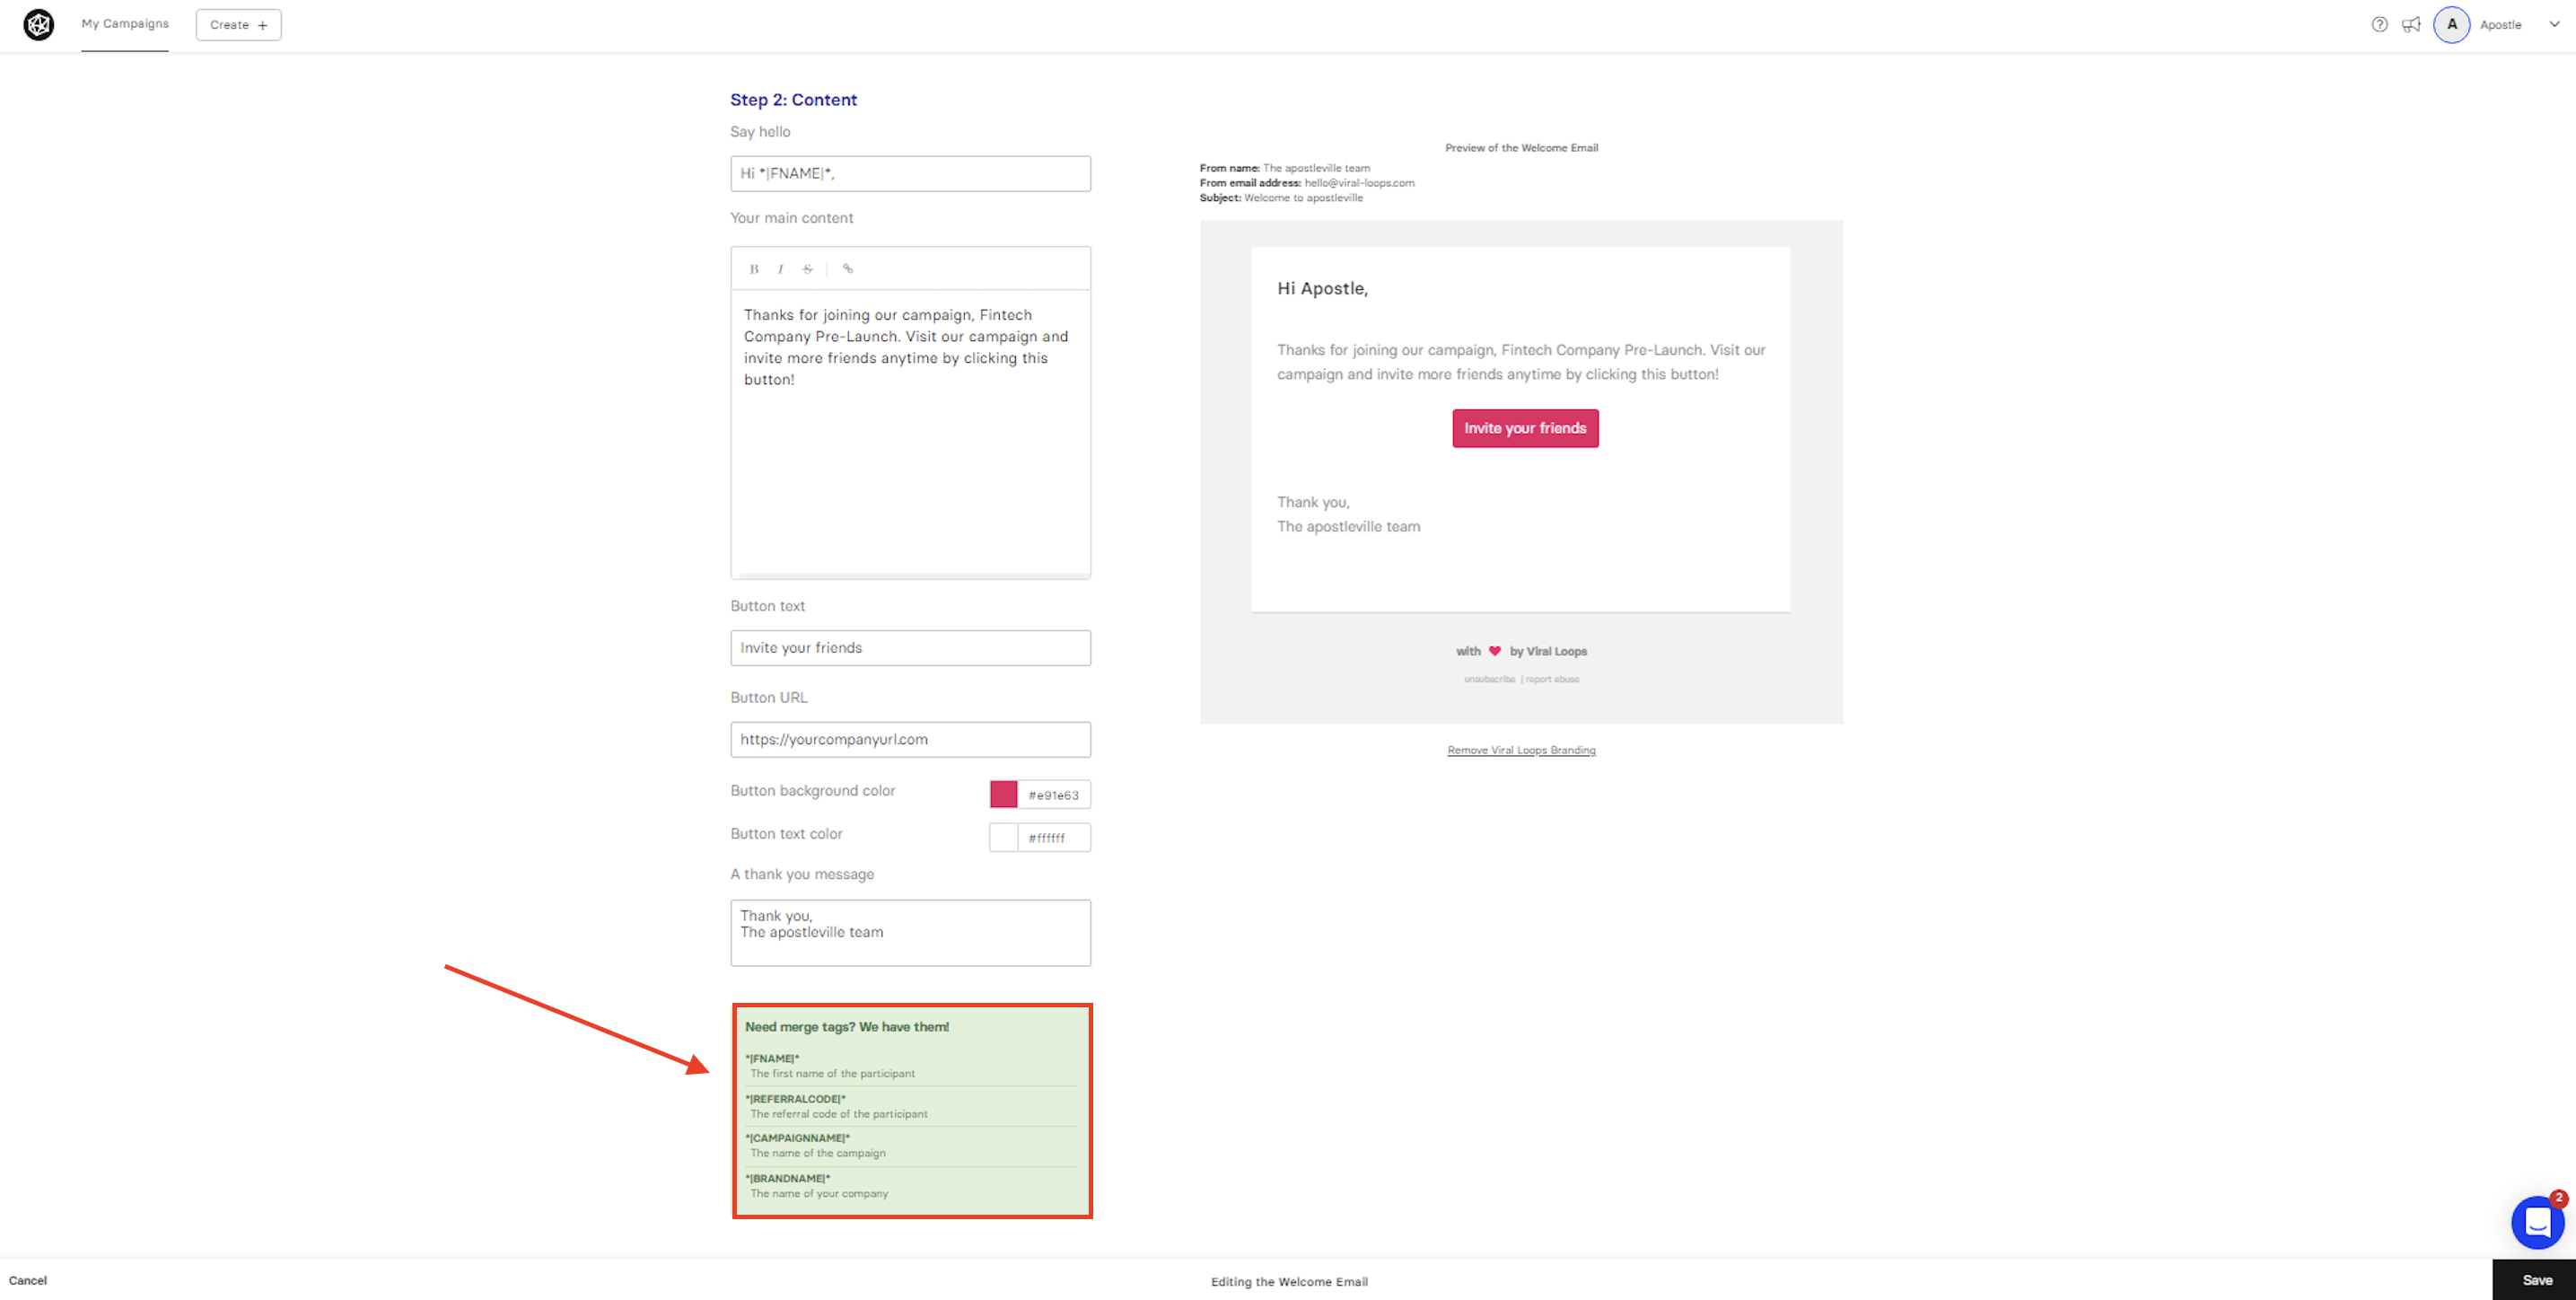Select the *|BRANDNAME|* merge tag
Image resolution: width=2576 pixels, height=1300 pixels.
click(x=787, y=1178)
